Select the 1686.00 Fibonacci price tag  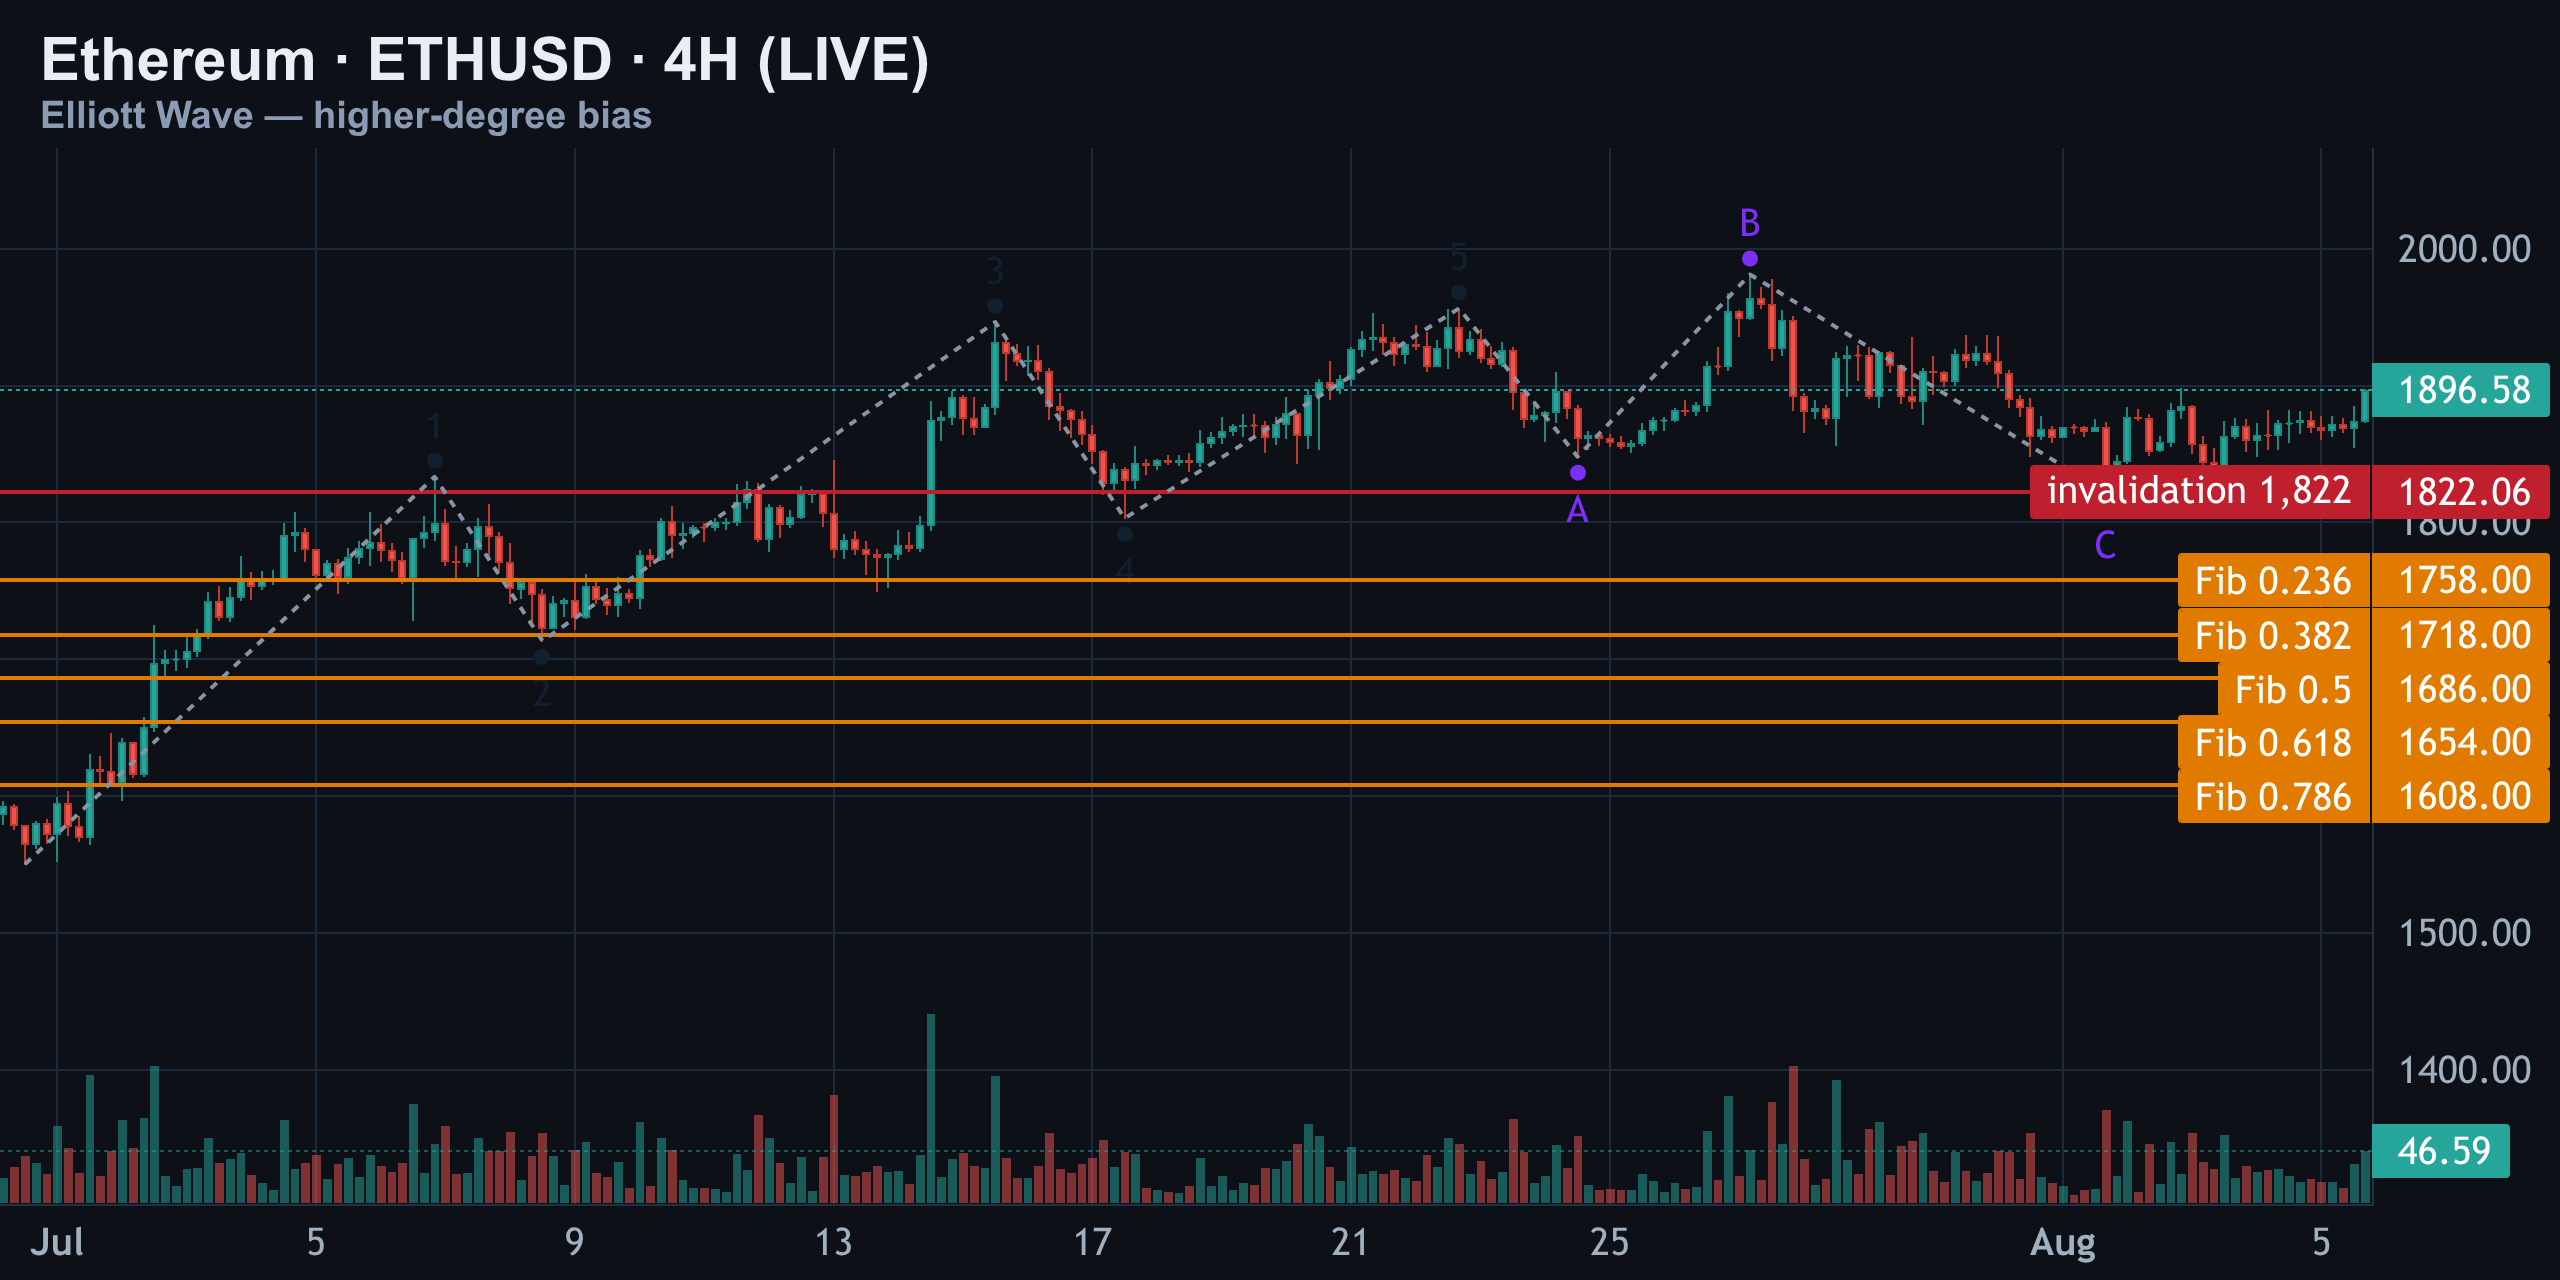(2461, 689)
